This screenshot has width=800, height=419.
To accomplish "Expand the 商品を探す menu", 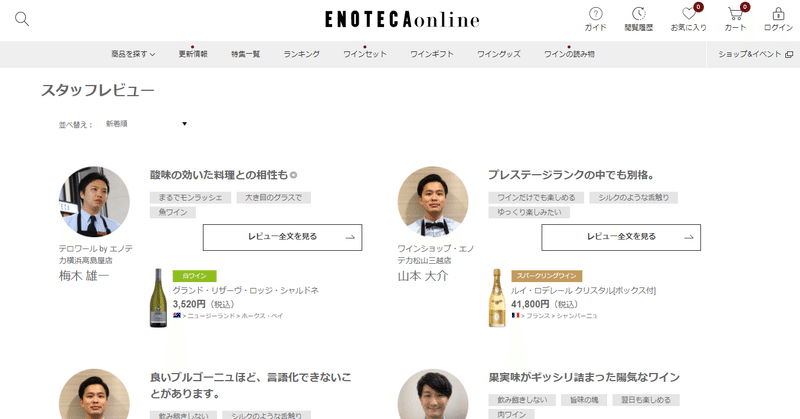I will tap(133, 54).
